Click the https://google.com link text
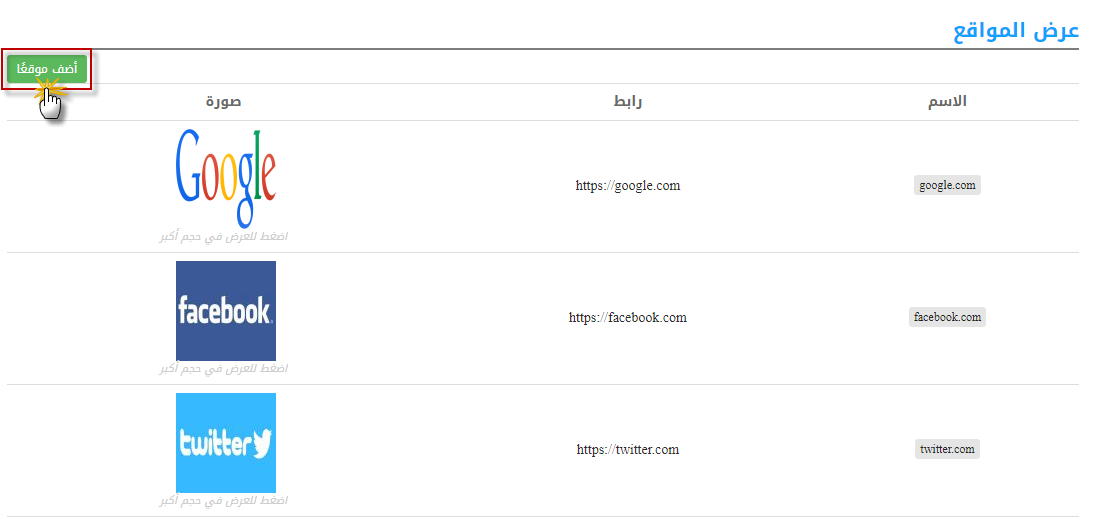 pos(627,185)
